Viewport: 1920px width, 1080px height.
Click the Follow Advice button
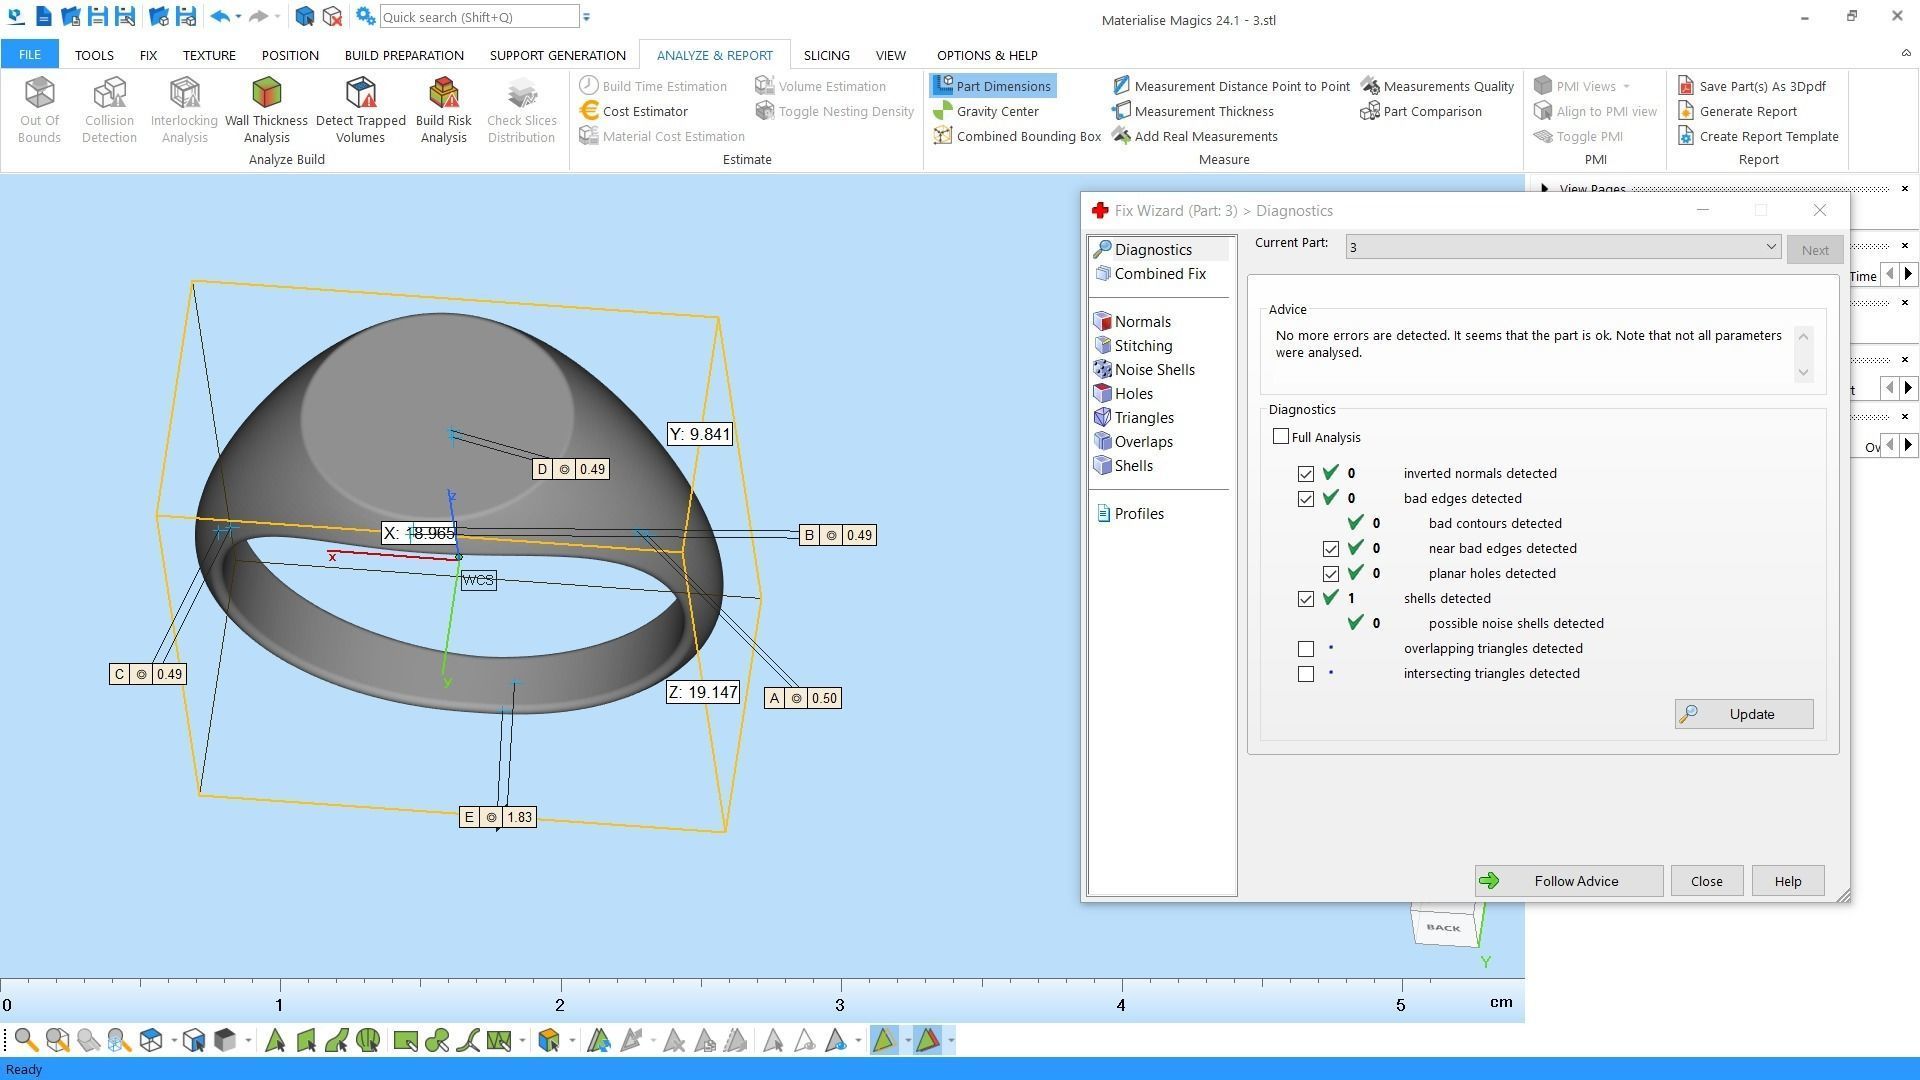pos(1568,881)
